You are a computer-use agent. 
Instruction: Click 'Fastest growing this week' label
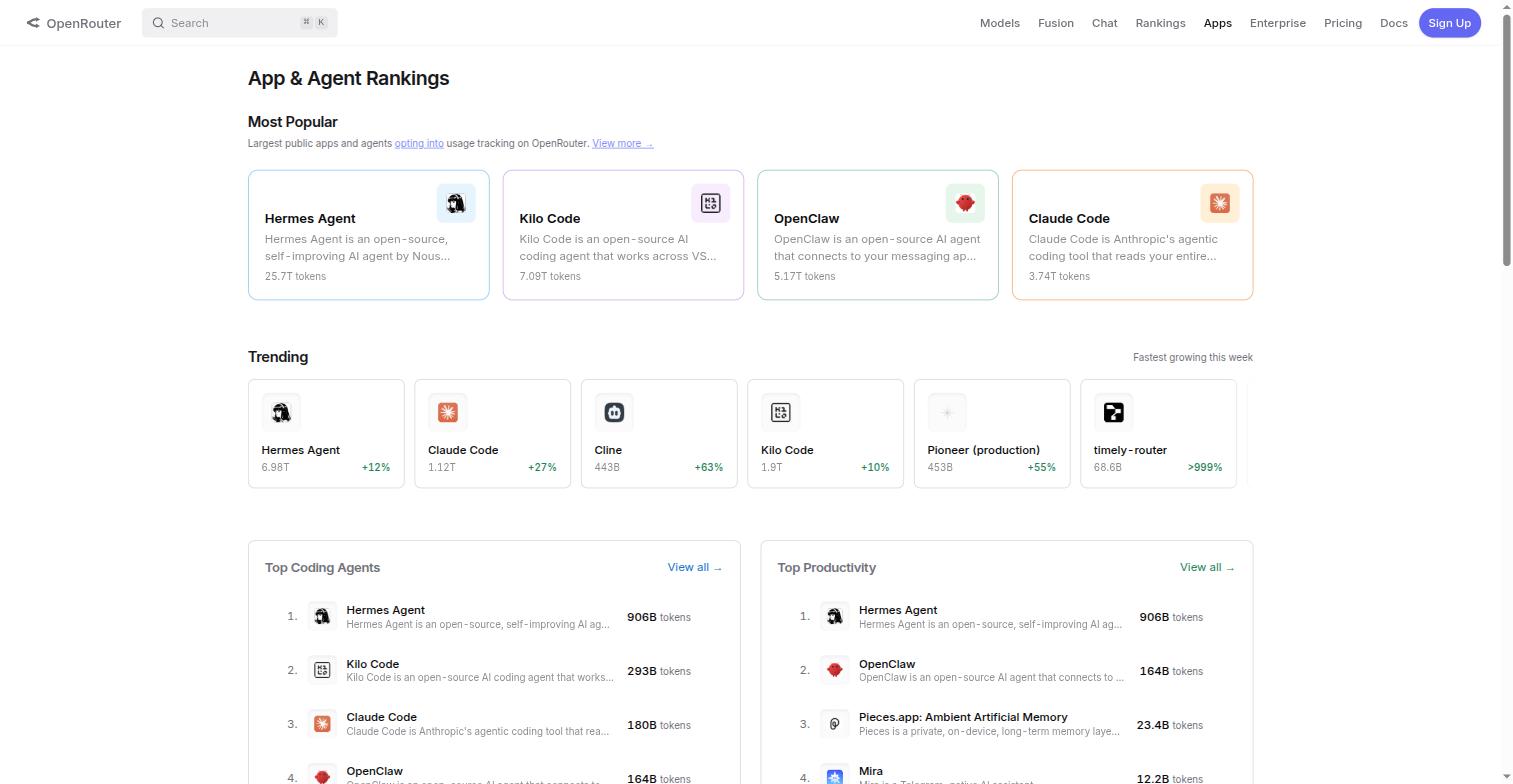pos(1193,357)
